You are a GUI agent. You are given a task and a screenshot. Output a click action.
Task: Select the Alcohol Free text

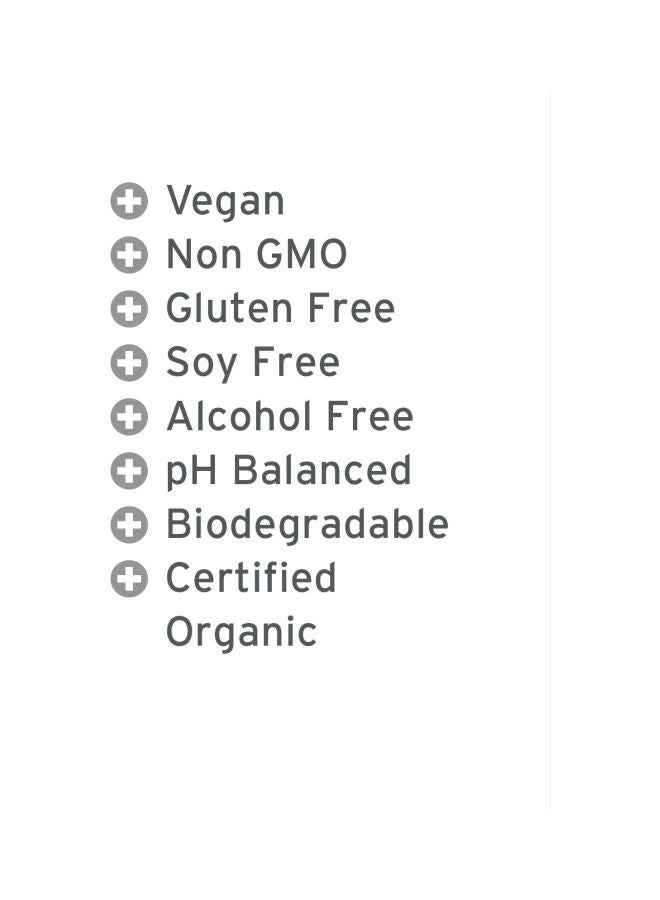coord(289,417)
